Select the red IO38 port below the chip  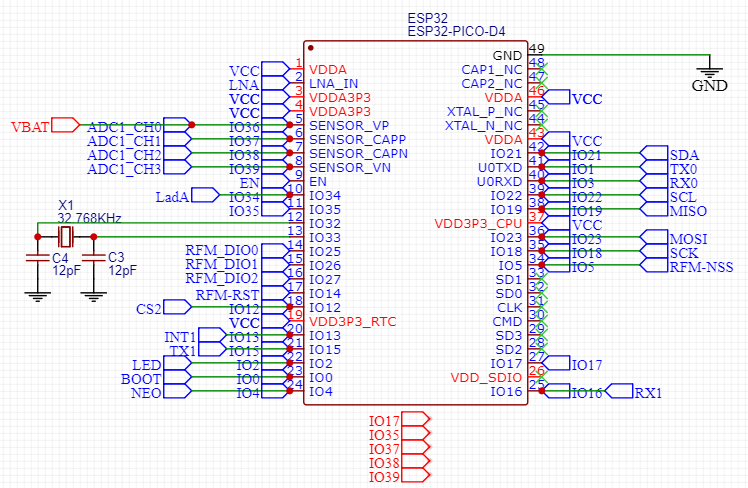[x=416, y=461]
